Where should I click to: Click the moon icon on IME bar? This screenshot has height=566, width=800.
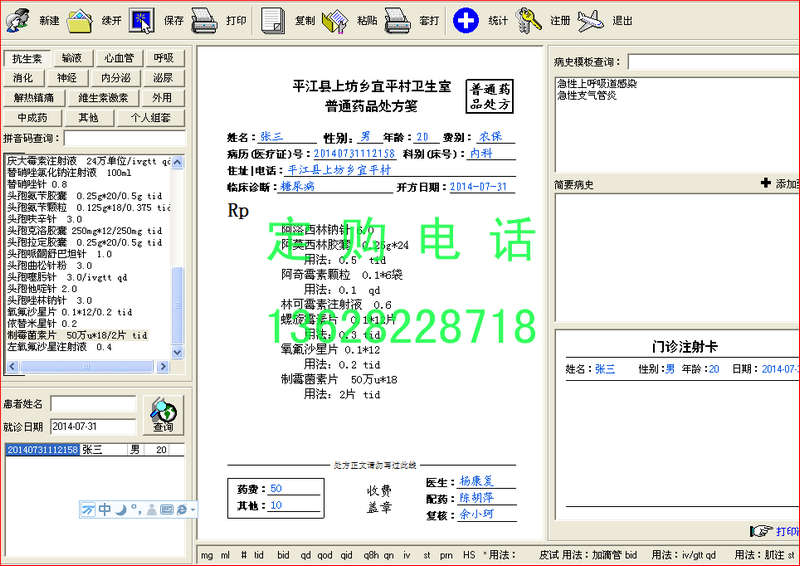[120, 509]
